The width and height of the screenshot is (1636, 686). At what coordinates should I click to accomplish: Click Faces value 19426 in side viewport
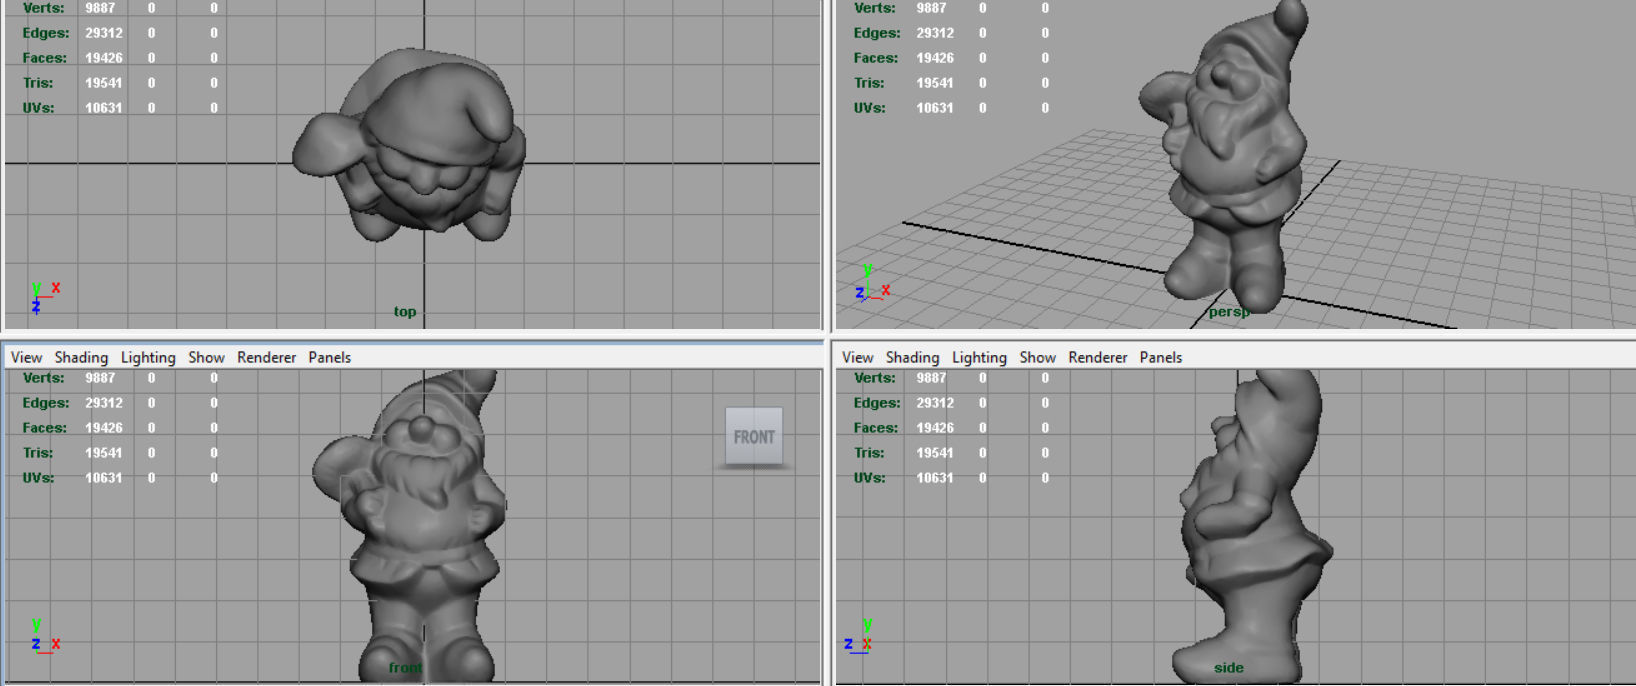click(x=935, y=428)
